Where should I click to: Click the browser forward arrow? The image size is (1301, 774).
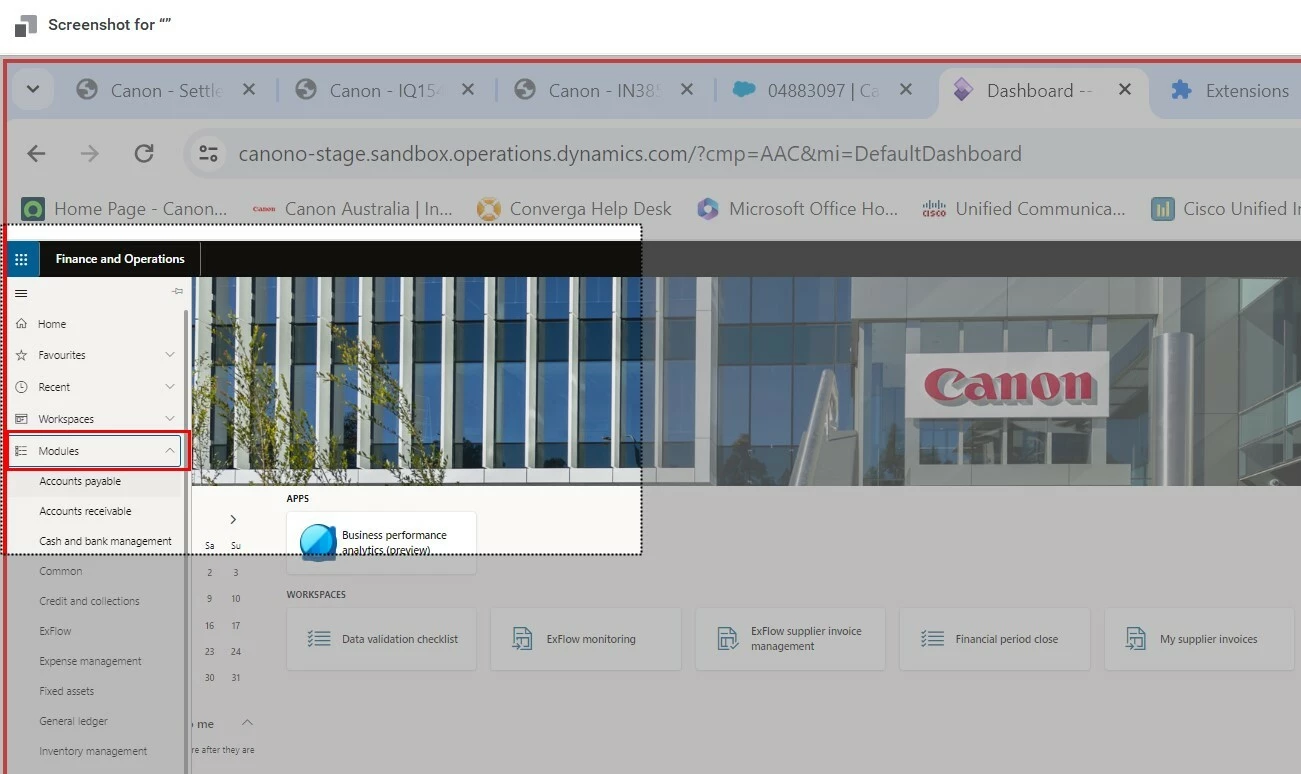(x=90, y=153)
